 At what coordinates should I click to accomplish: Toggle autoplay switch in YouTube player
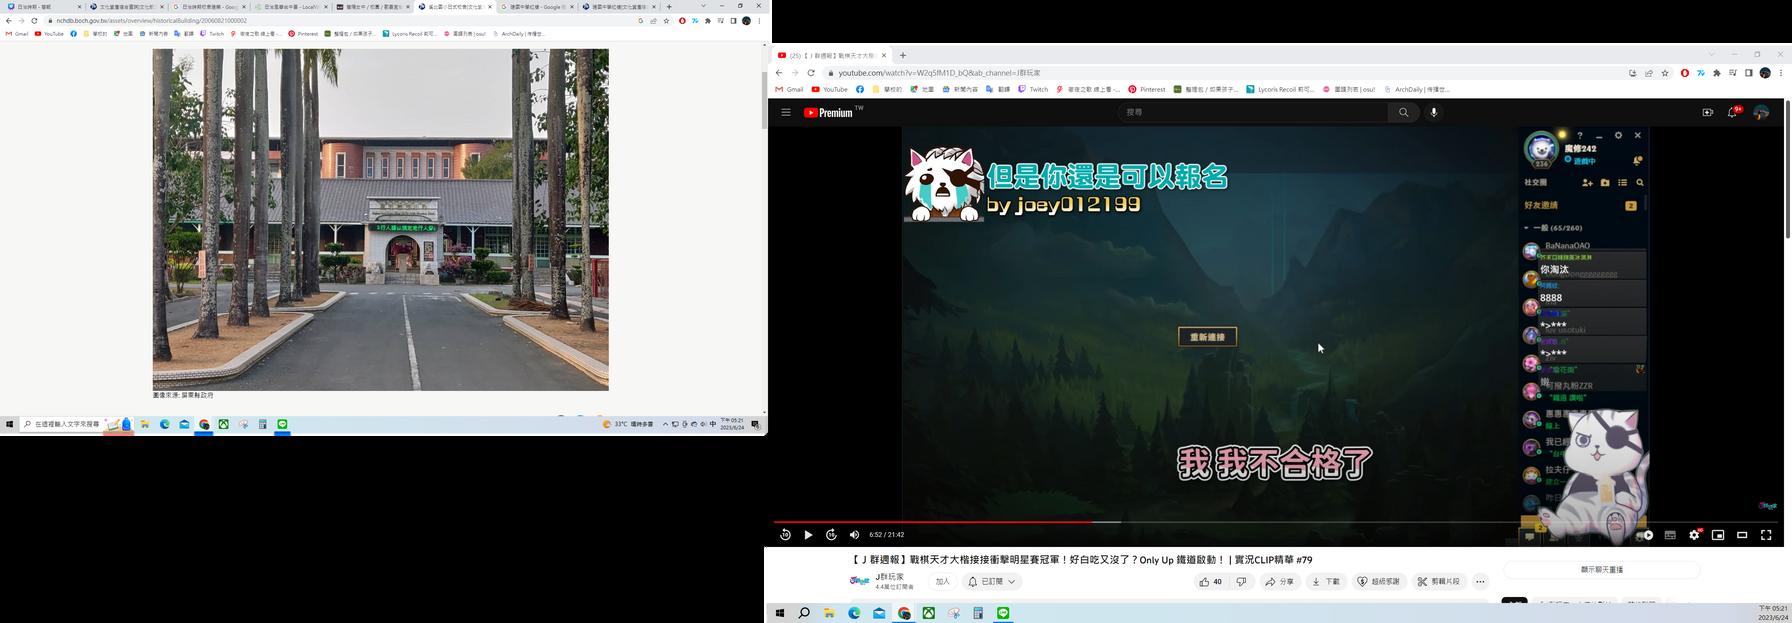[x=1645, y=535]
